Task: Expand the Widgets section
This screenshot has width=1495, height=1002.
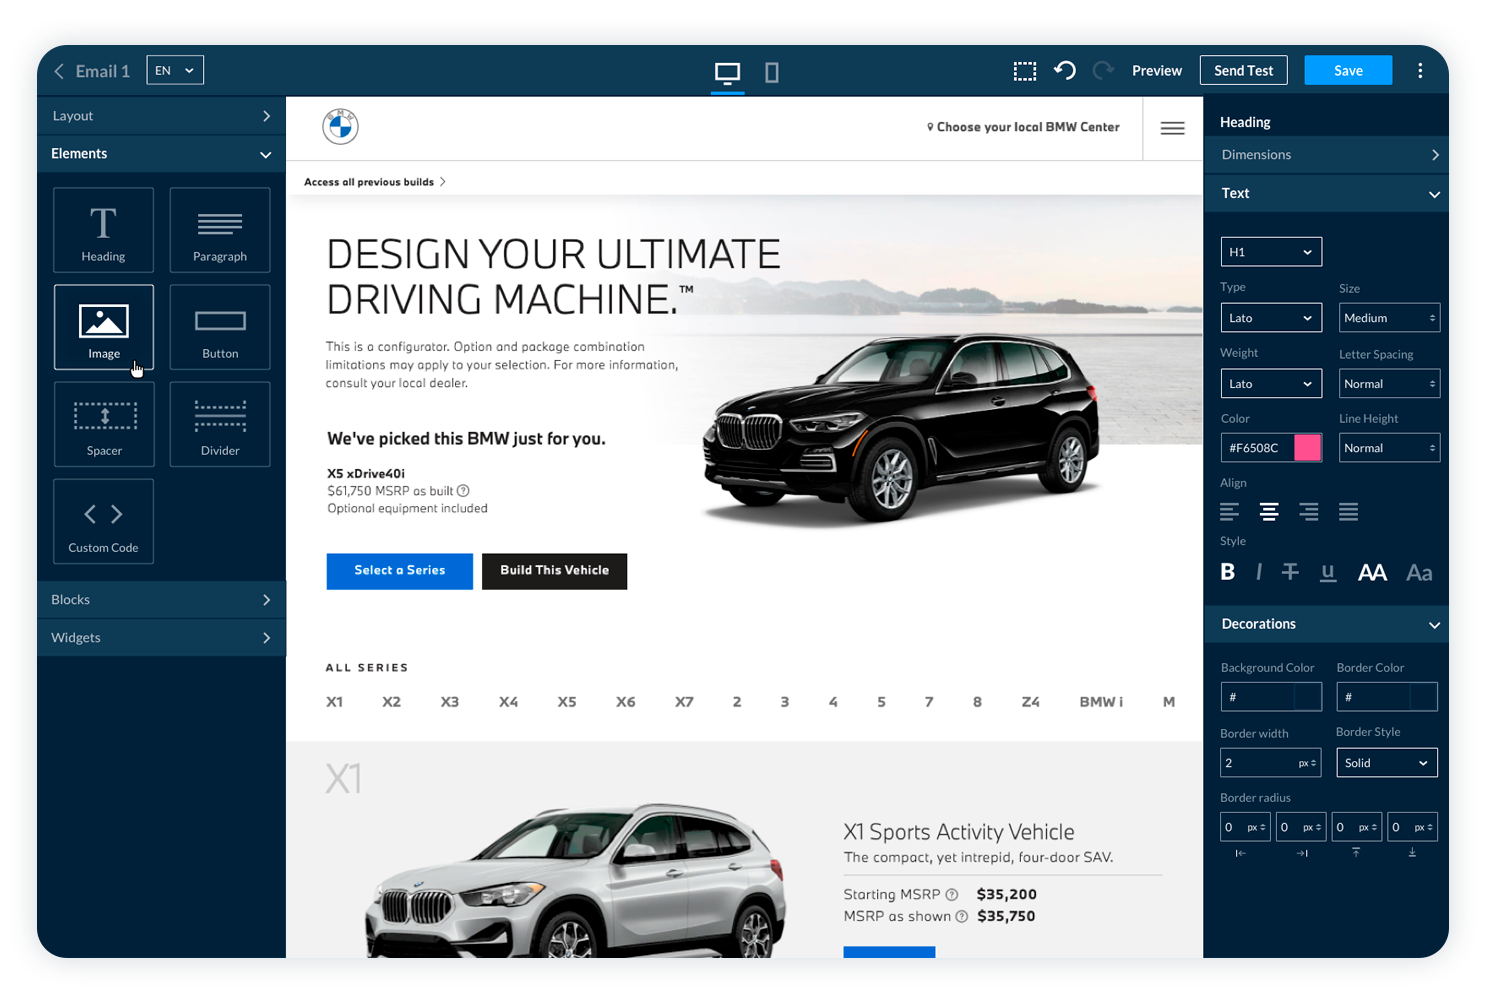Action: pyautogui.click(x=161, y=638)
